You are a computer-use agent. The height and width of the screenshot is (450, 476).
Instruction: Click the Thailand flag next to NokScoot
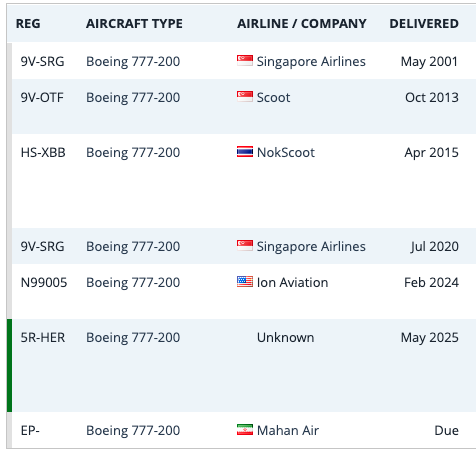tap(245, 152)
